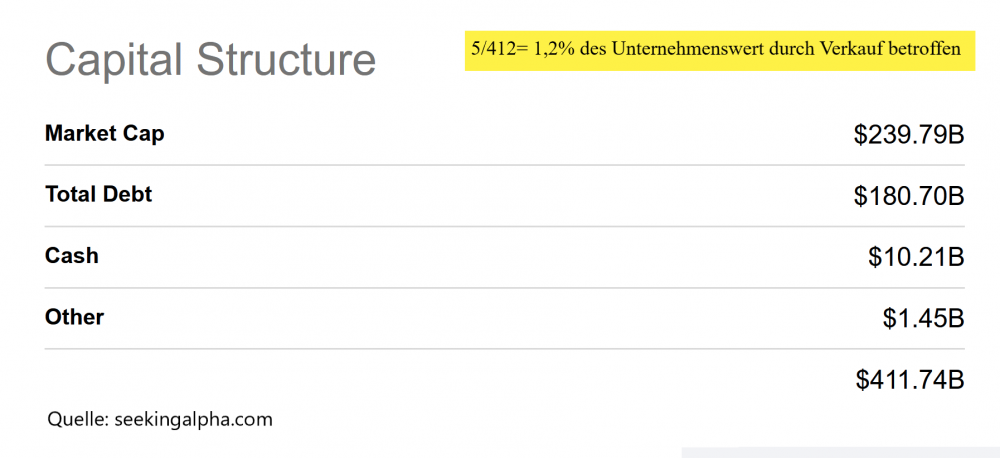Select the Market Cap row label
The width and height of the screenshot is (1000, 458).
(105, 133)
